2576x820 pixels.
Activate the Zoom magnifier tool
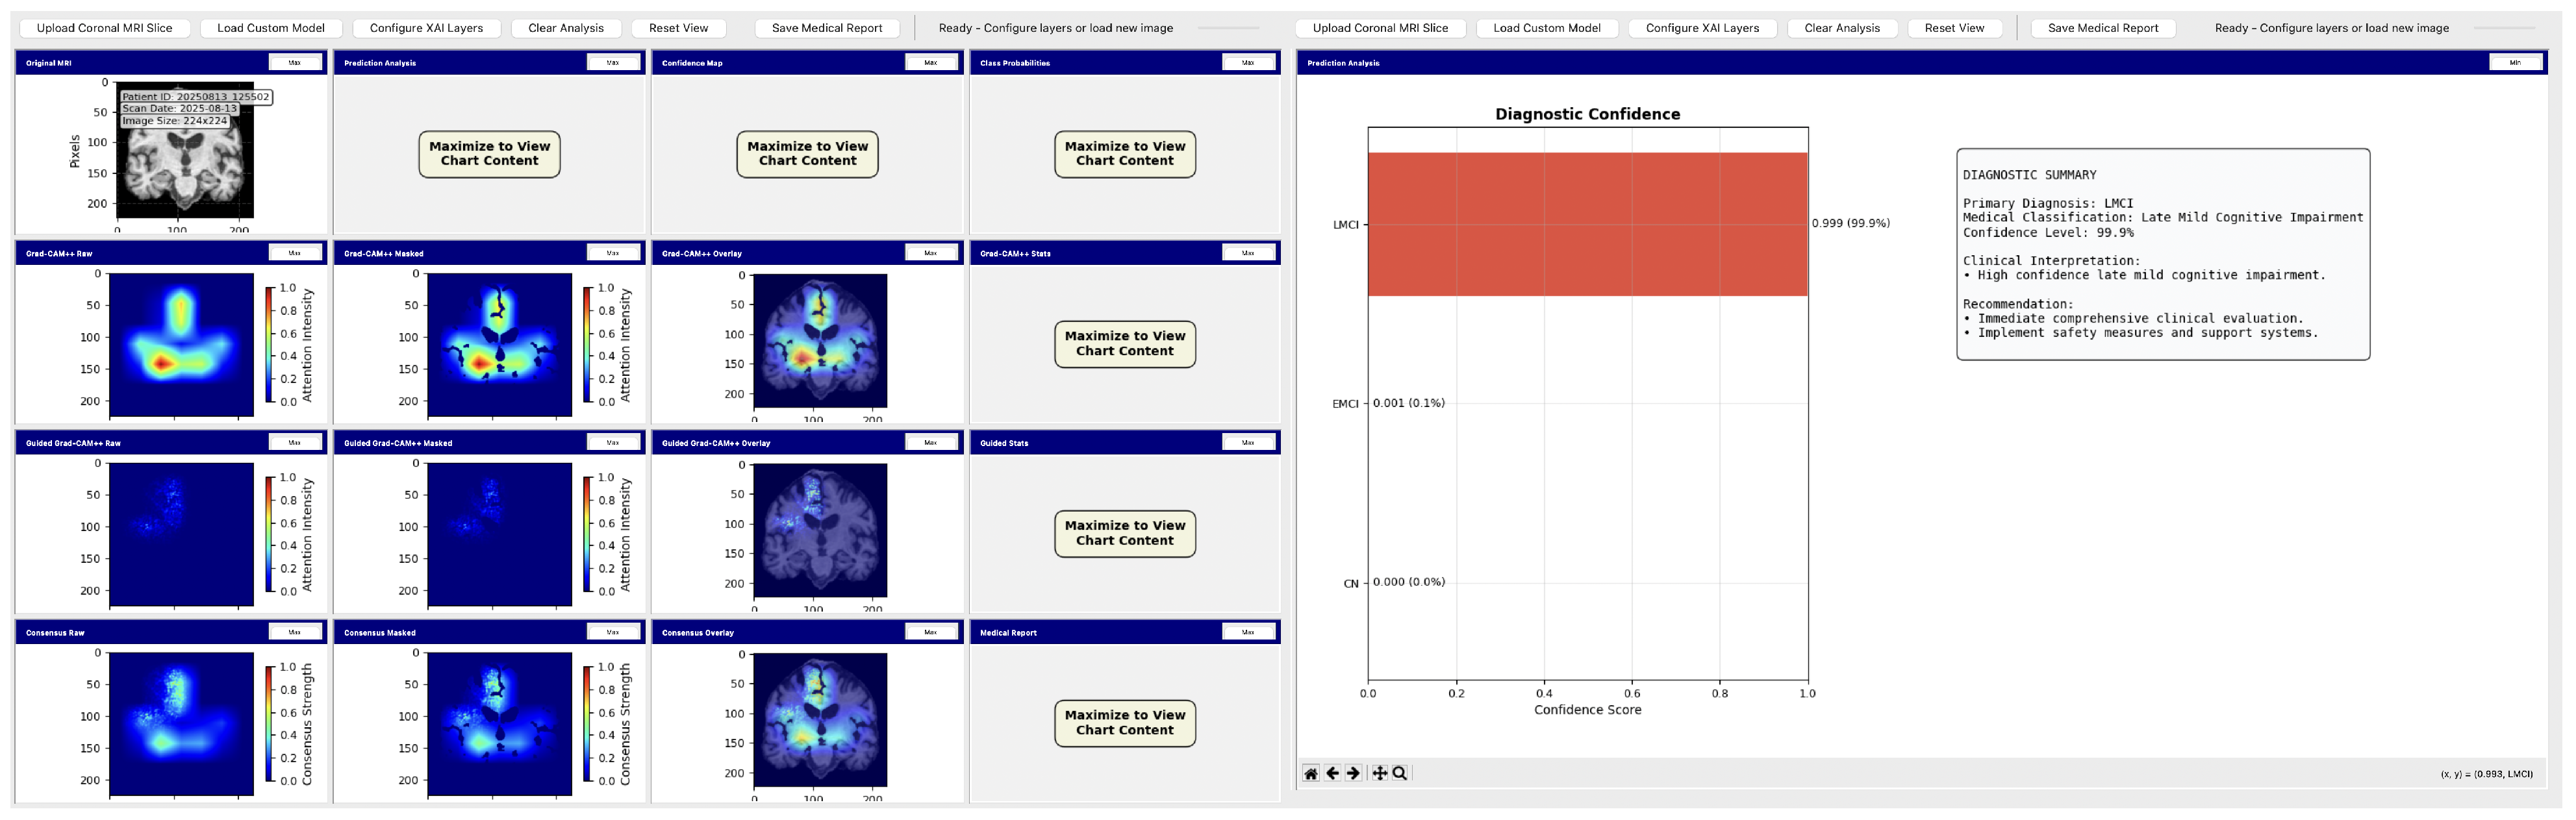pyautogui.click(x=1400, y=773)
